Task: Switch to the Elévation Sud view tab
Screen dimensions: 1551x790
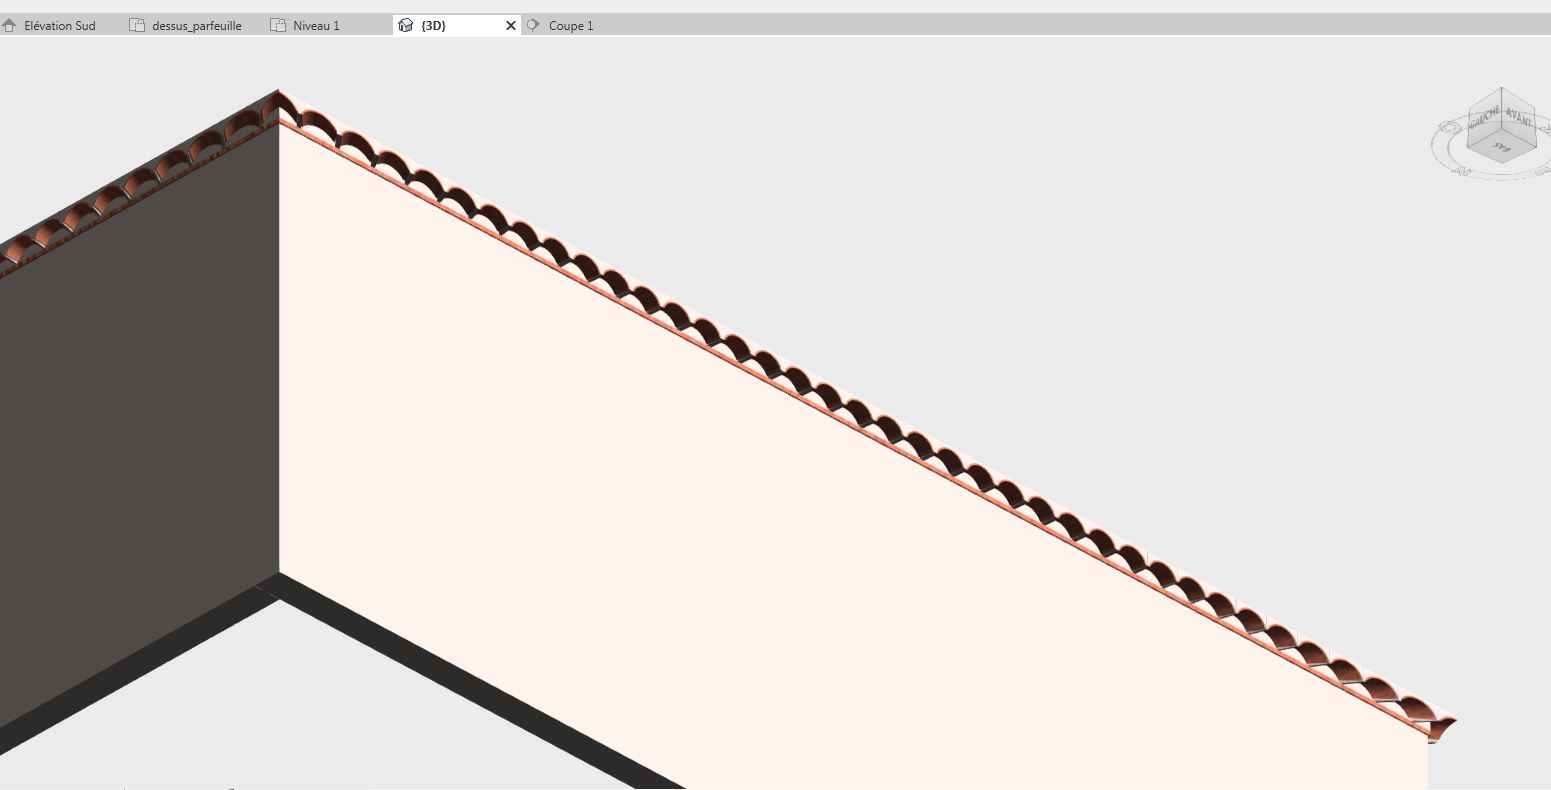Action: tap(59, 26)
